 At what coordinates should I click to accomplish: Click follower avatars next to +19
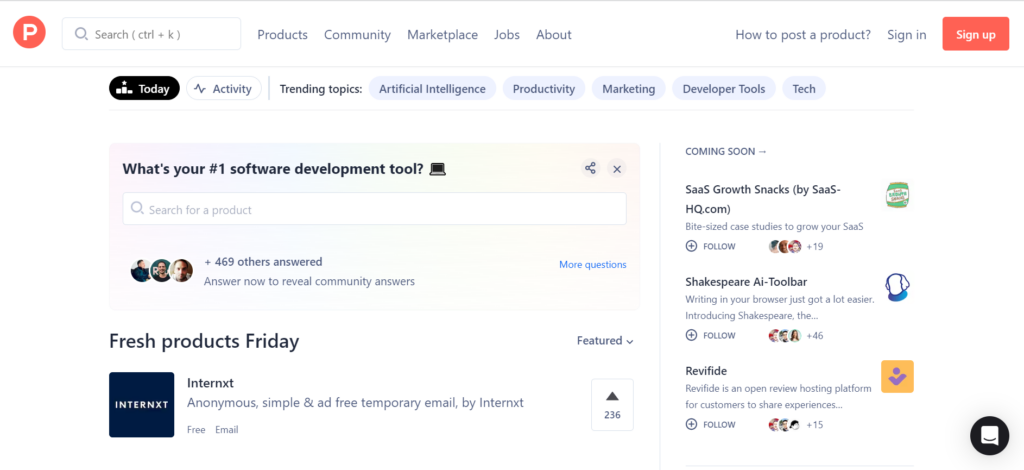(x=785, y=246)
